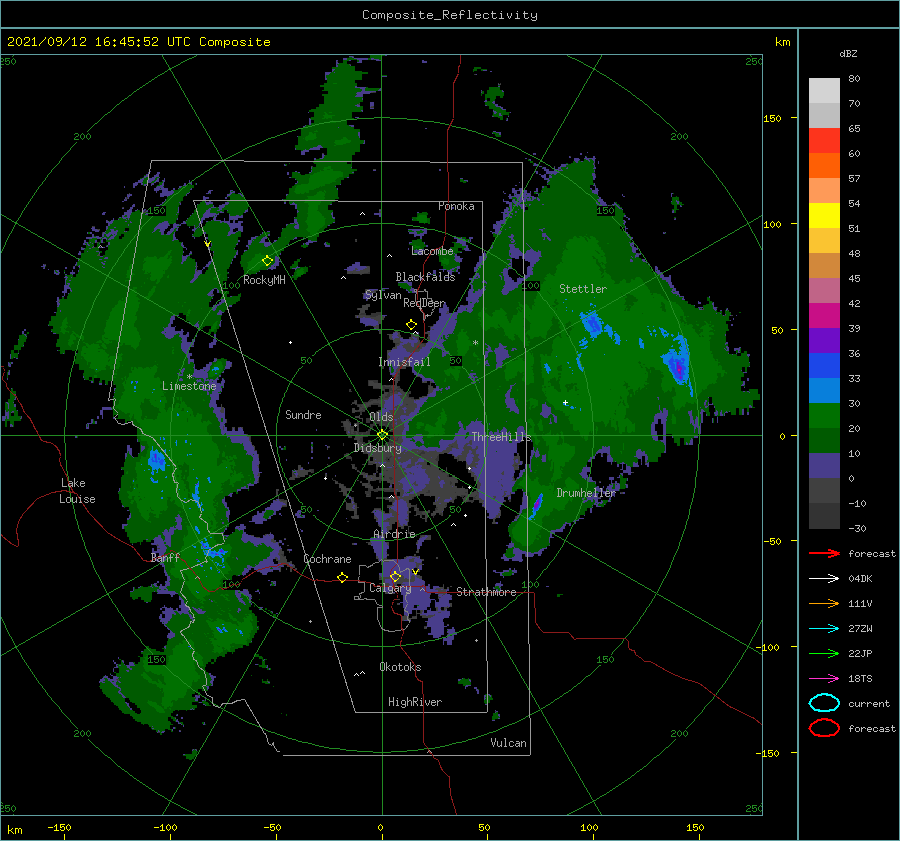This screenshot has height=841, width=900.
Task: Click the red forecast arrow in legend
Action: pos(824,553)
